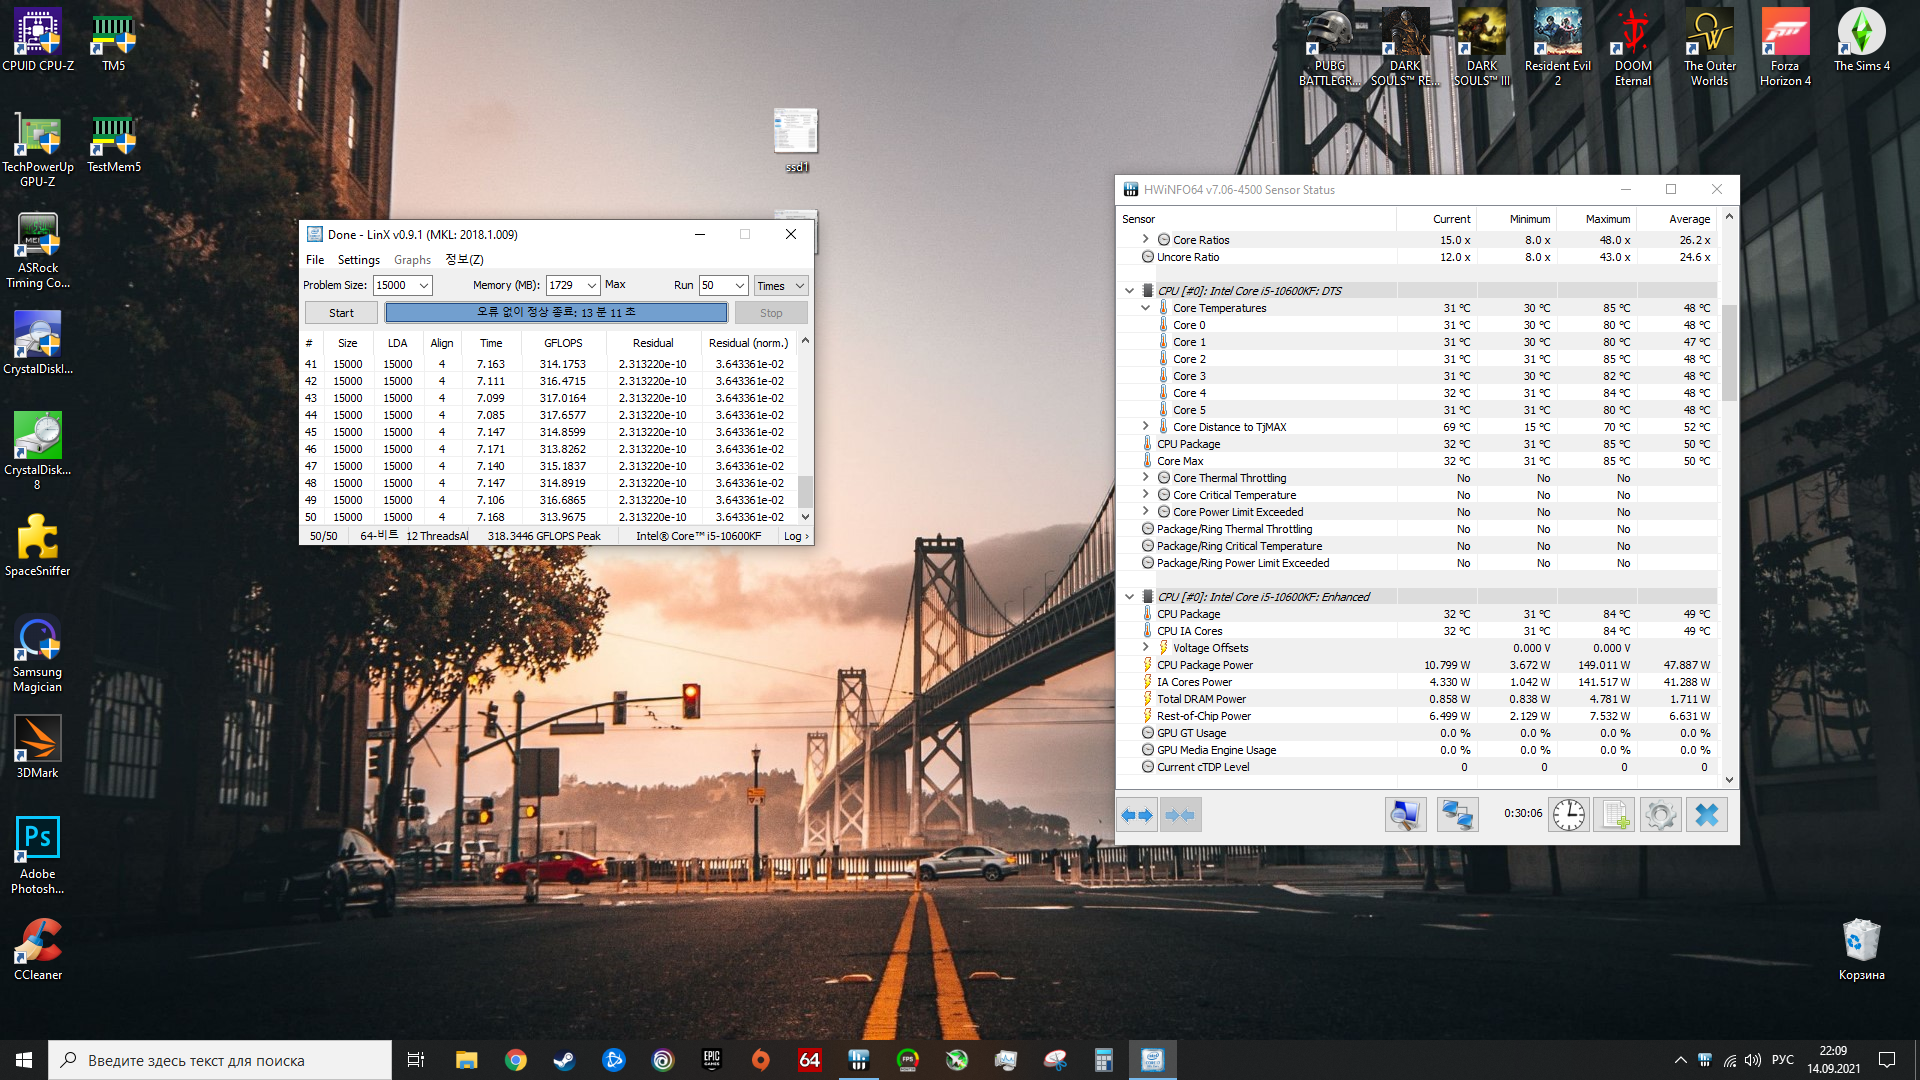This screenshot has height=1080, width=1920.
Task: Click the Windows taskbar search box
Action: (x=220, y=1060)
